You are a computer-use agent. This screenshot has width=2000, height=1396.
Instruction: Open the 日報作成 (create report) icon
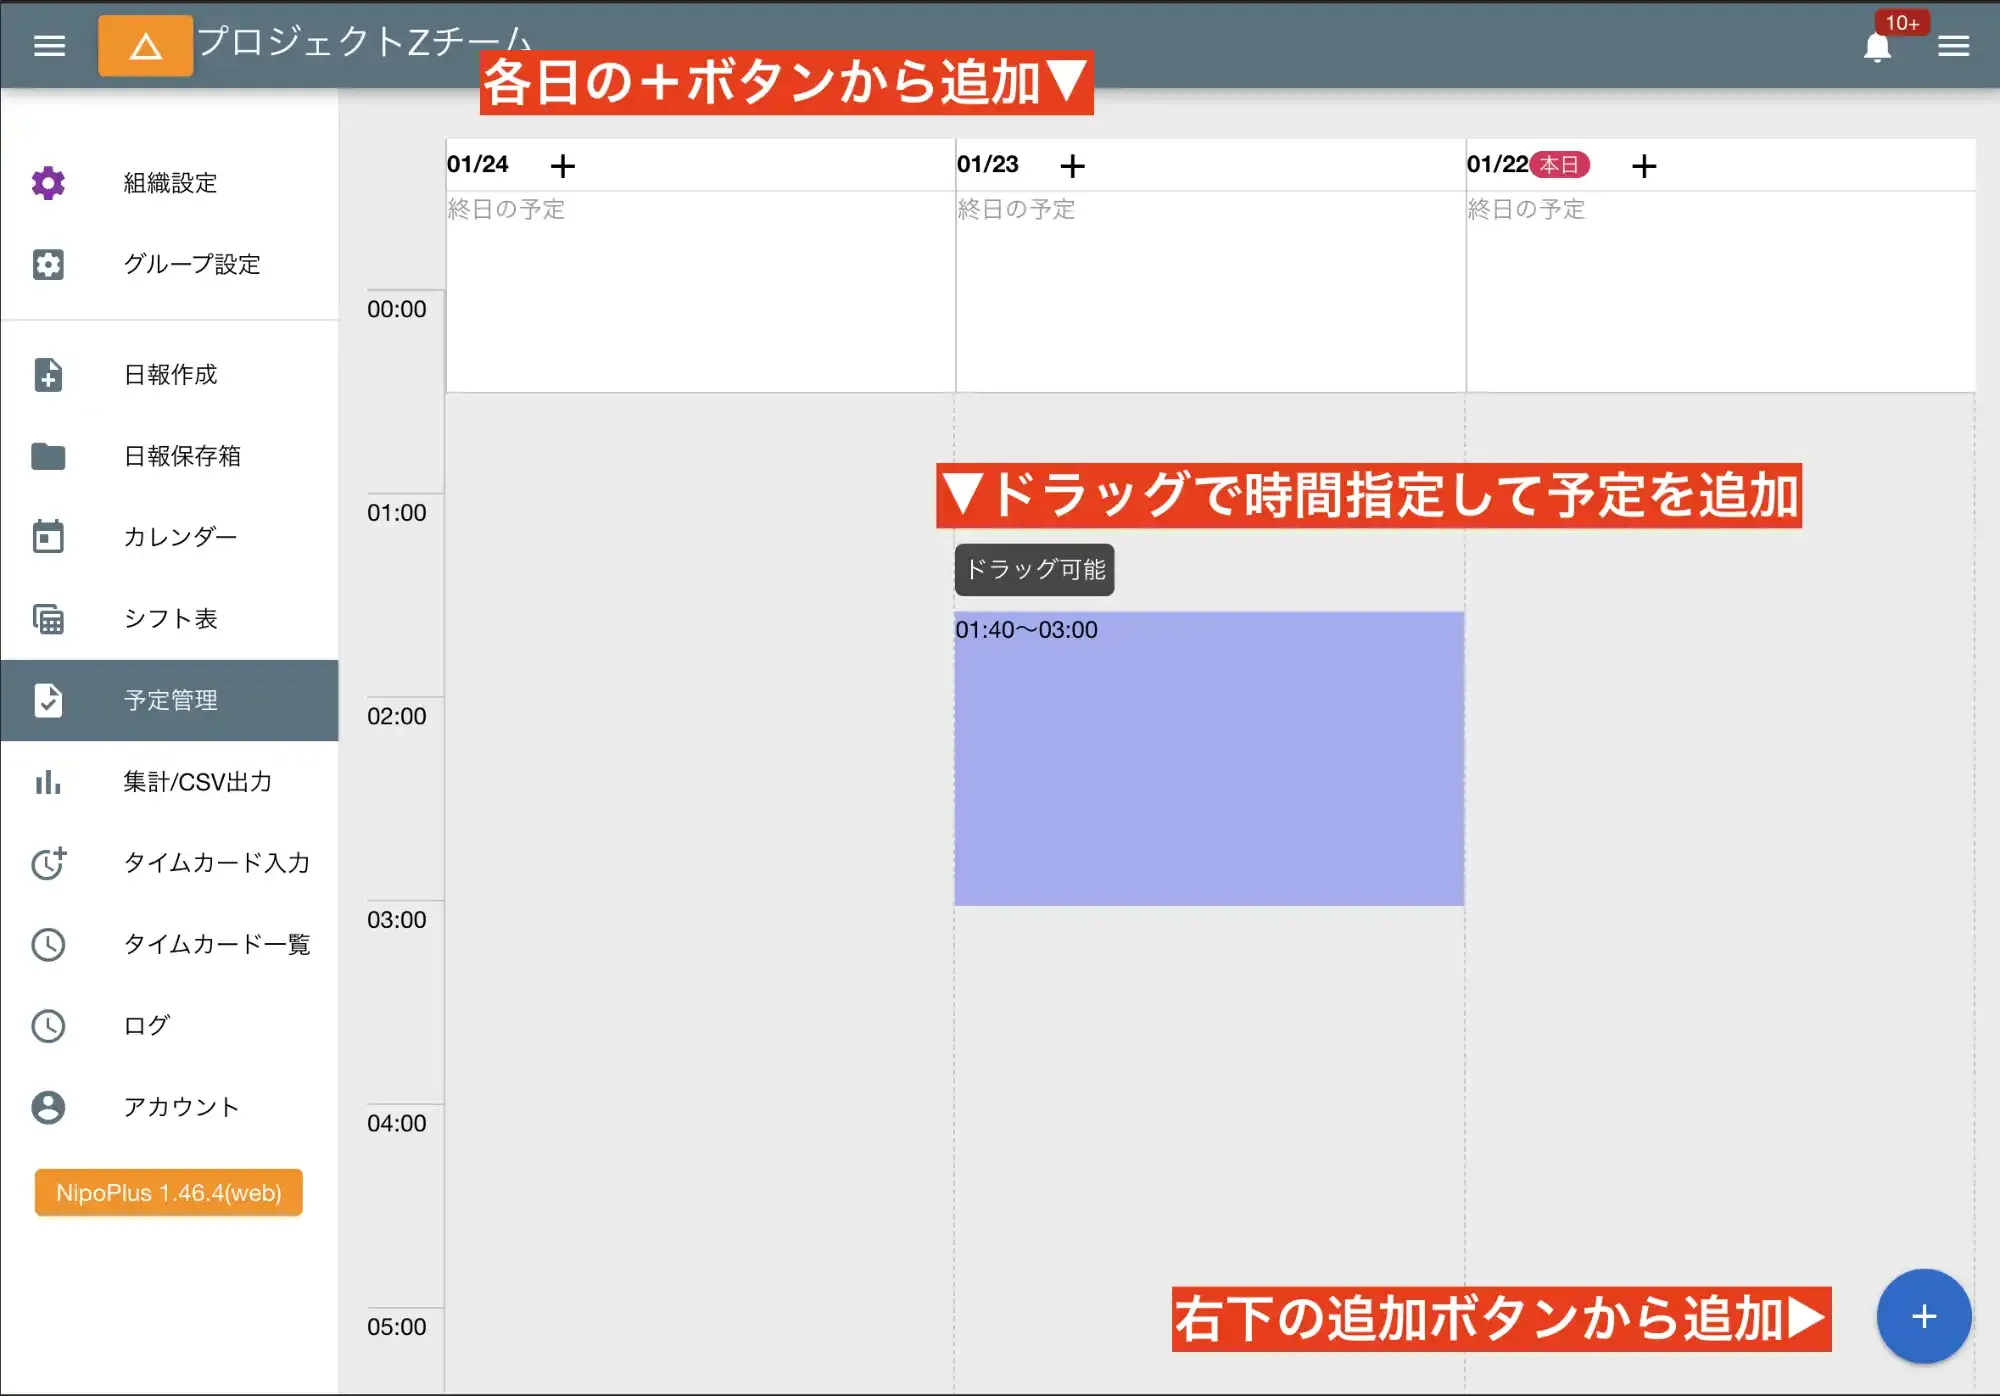click(48, 375)
